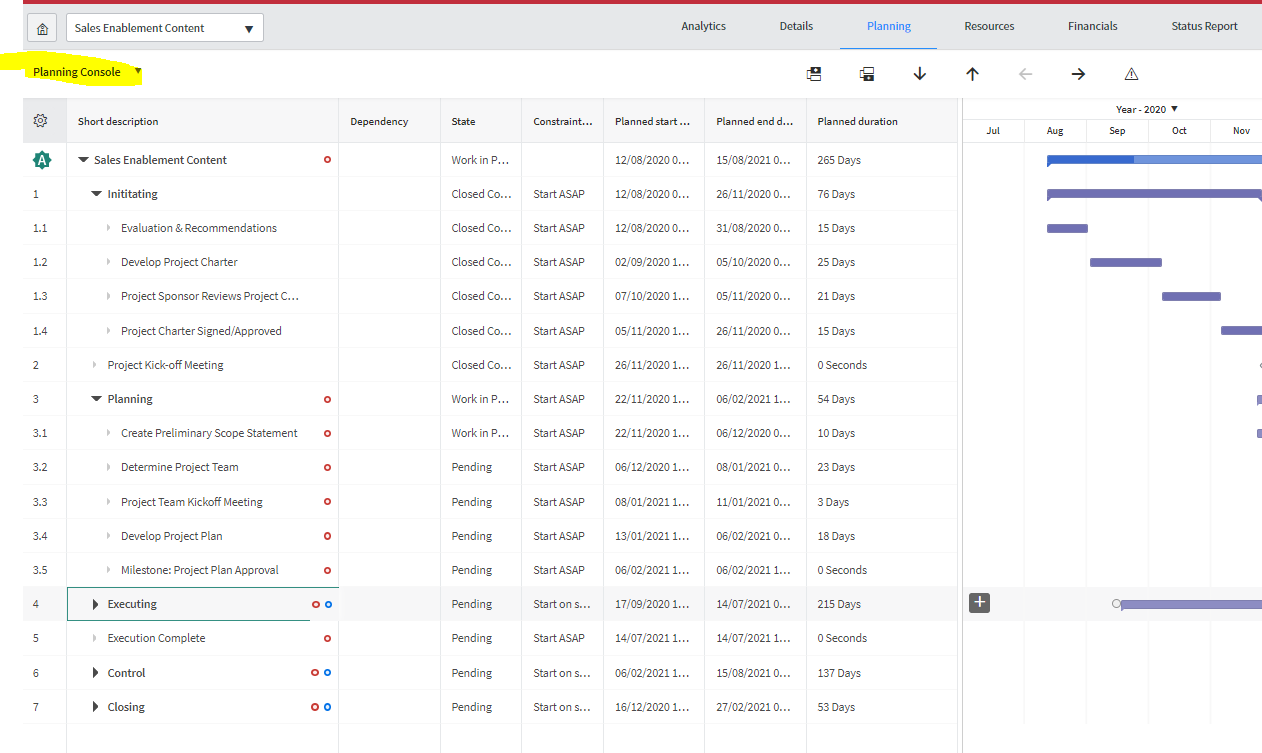Click the plus icon beside the Executing Gantt bar
This screenshot has height=753, width=1262.
(978, 602)
